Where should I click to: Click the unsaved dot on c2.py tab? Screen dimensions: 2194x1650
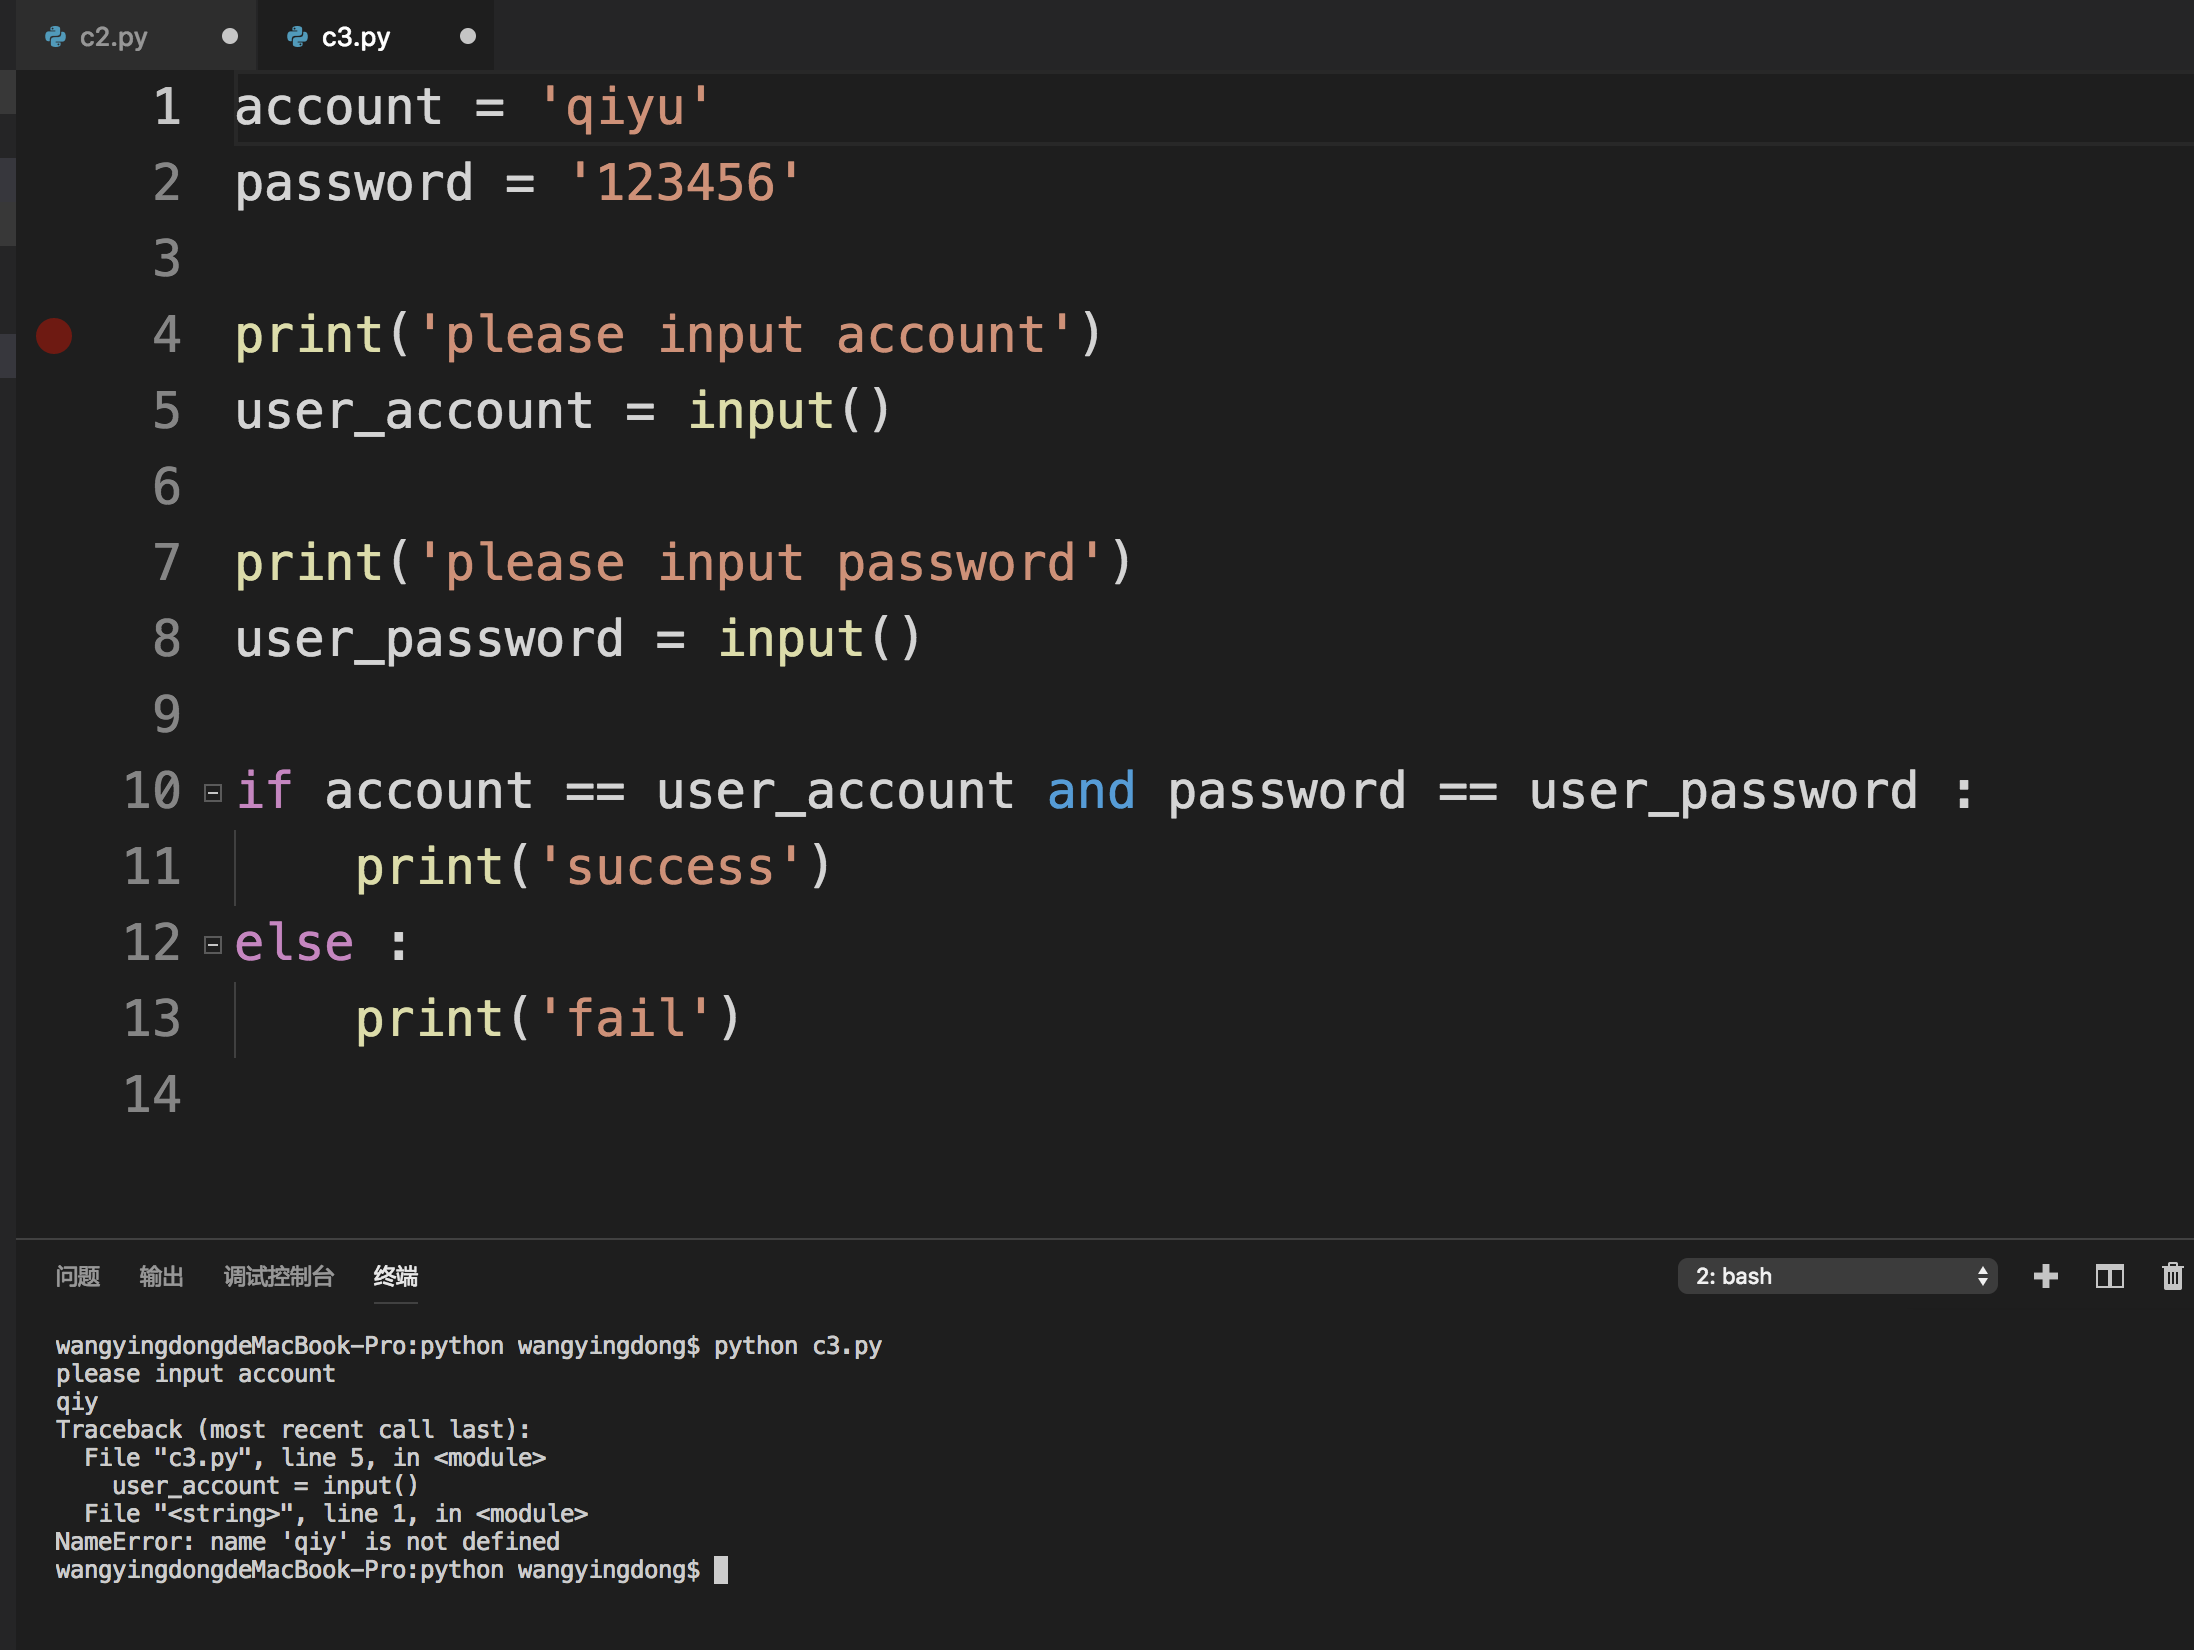(x=230, y=37)
